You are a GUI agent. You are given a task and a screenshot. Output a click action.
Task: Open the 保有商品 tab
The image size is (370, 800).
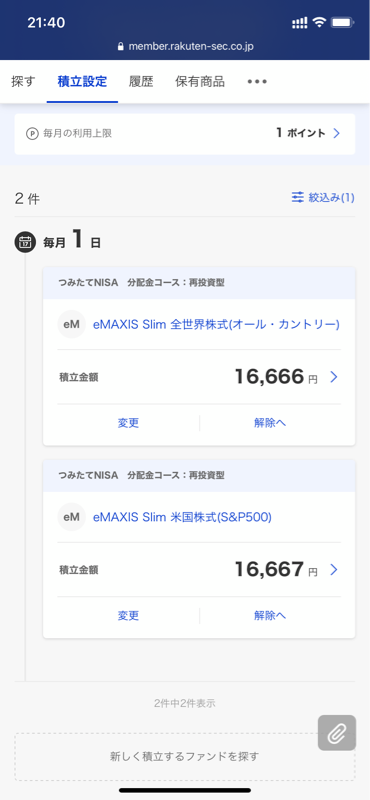pos(200,82)
